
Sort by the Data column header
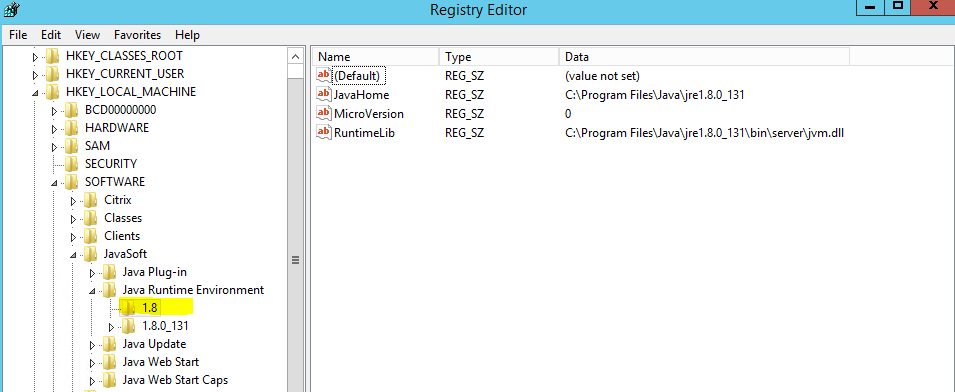click(704, 57)
